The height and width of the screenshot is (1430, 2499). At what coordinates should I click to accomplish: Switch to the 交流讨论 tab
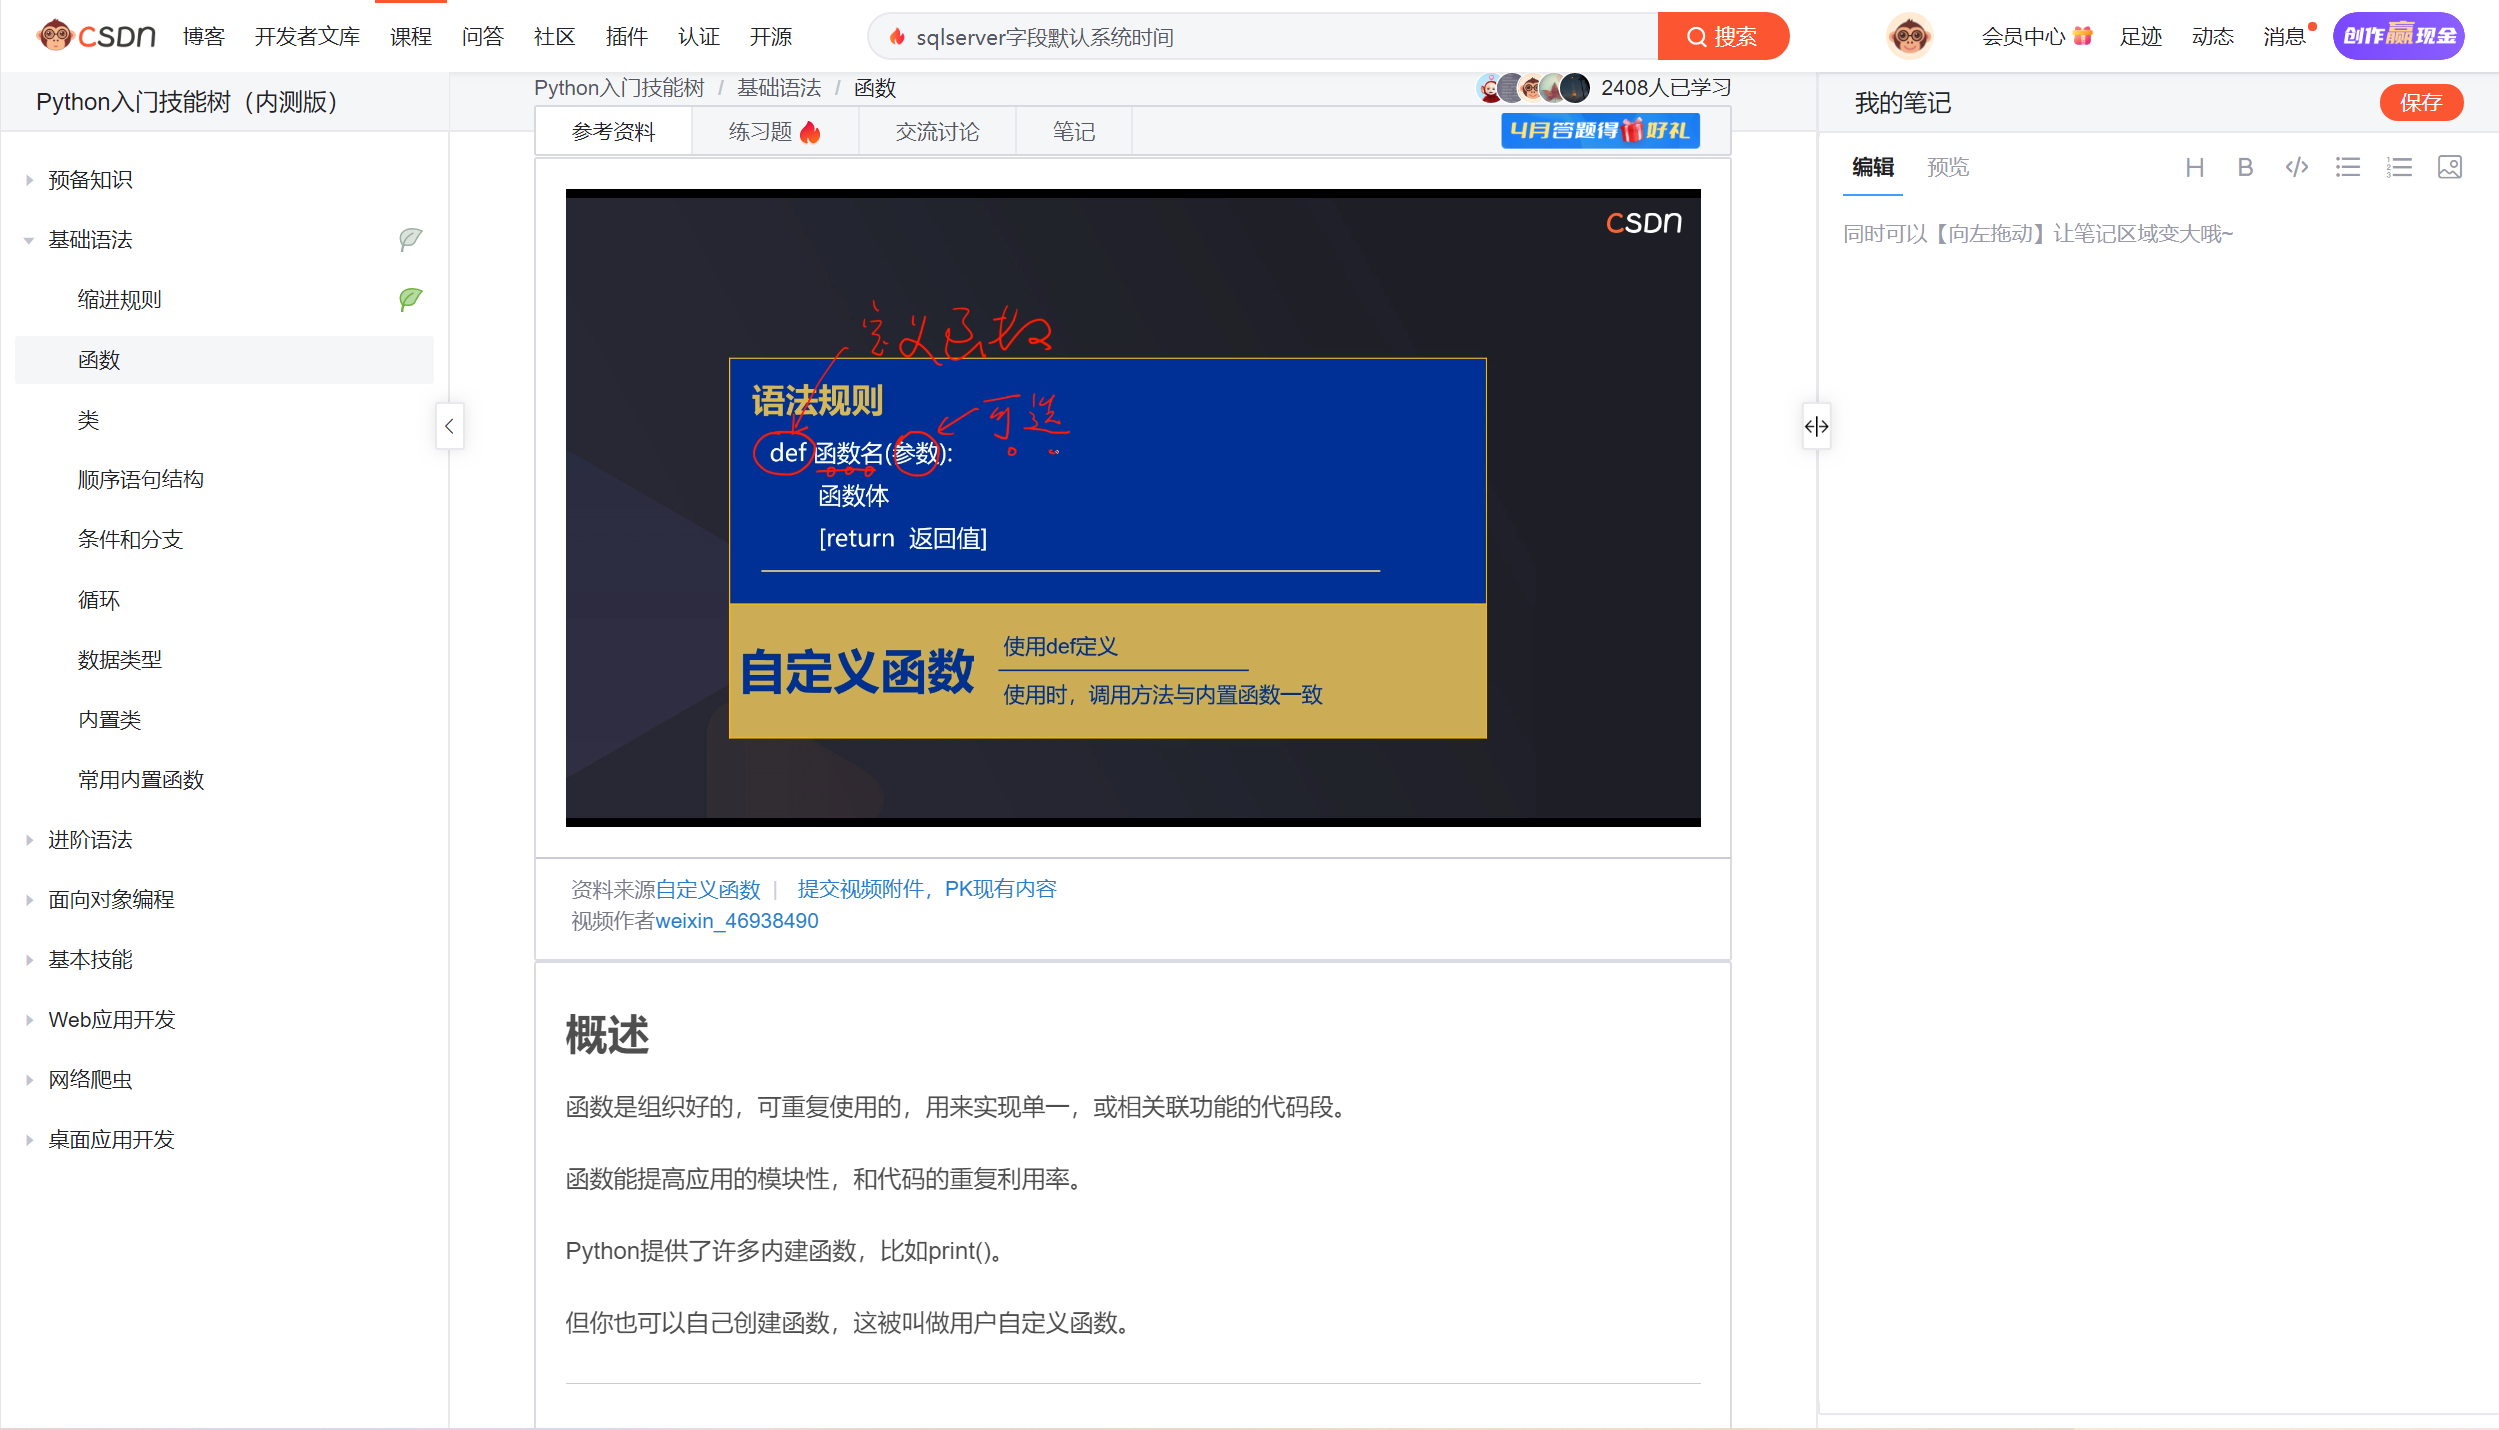(936, 132)
